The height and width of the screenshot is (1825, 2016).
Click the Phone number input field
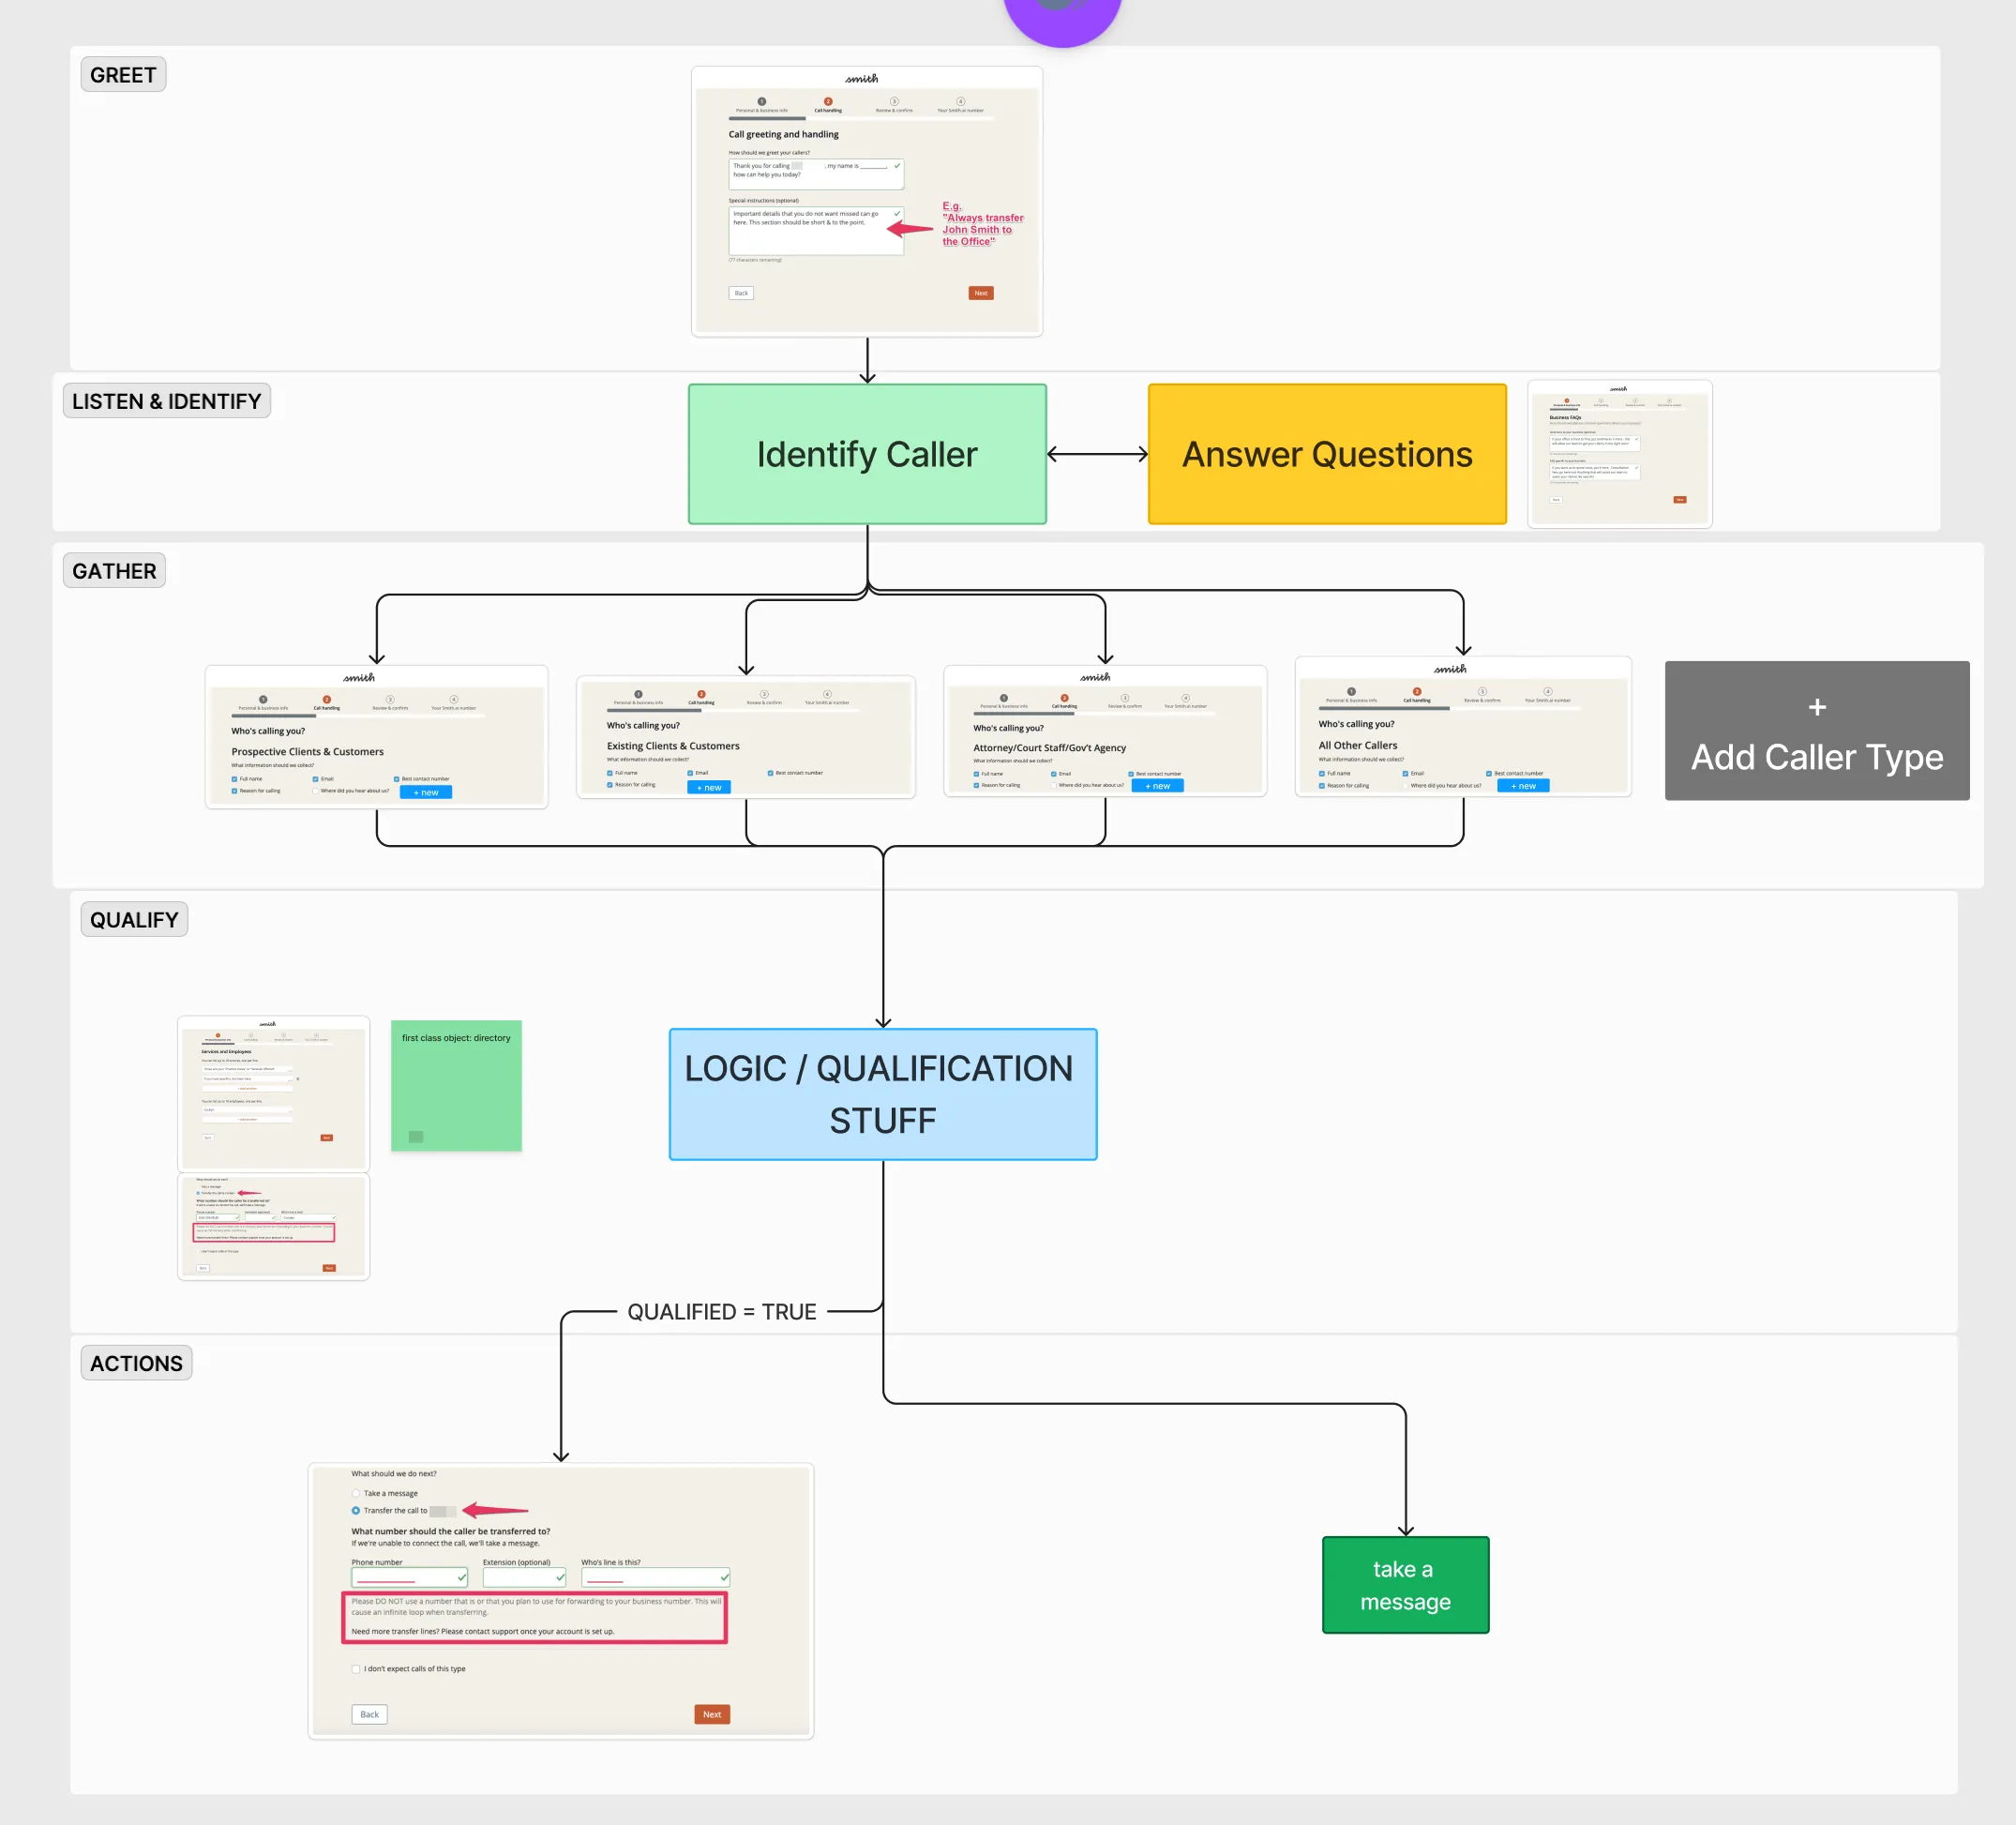[x=410, y=1577]
